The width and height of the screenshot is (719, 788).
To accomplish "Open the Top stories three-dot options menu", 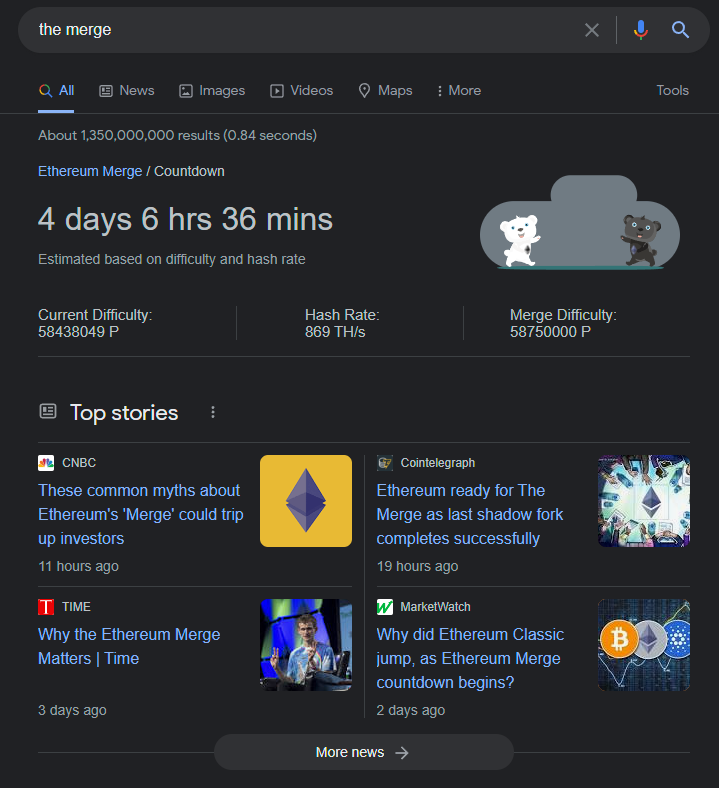I will [x=213, y=413].
